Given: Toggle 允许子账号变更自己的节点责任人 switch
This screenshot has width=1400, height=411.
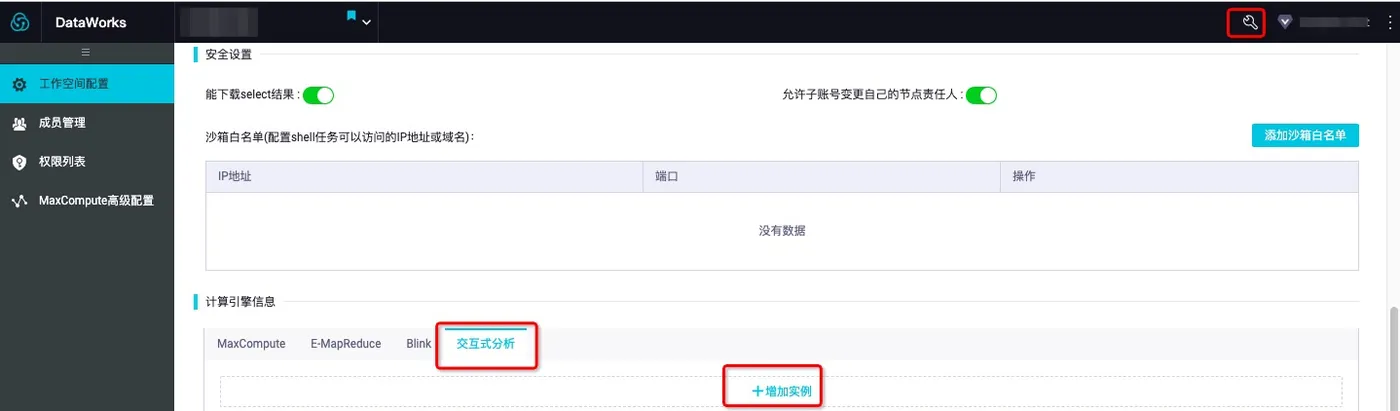Looking at the screenshot, I should tap(982, 95).
